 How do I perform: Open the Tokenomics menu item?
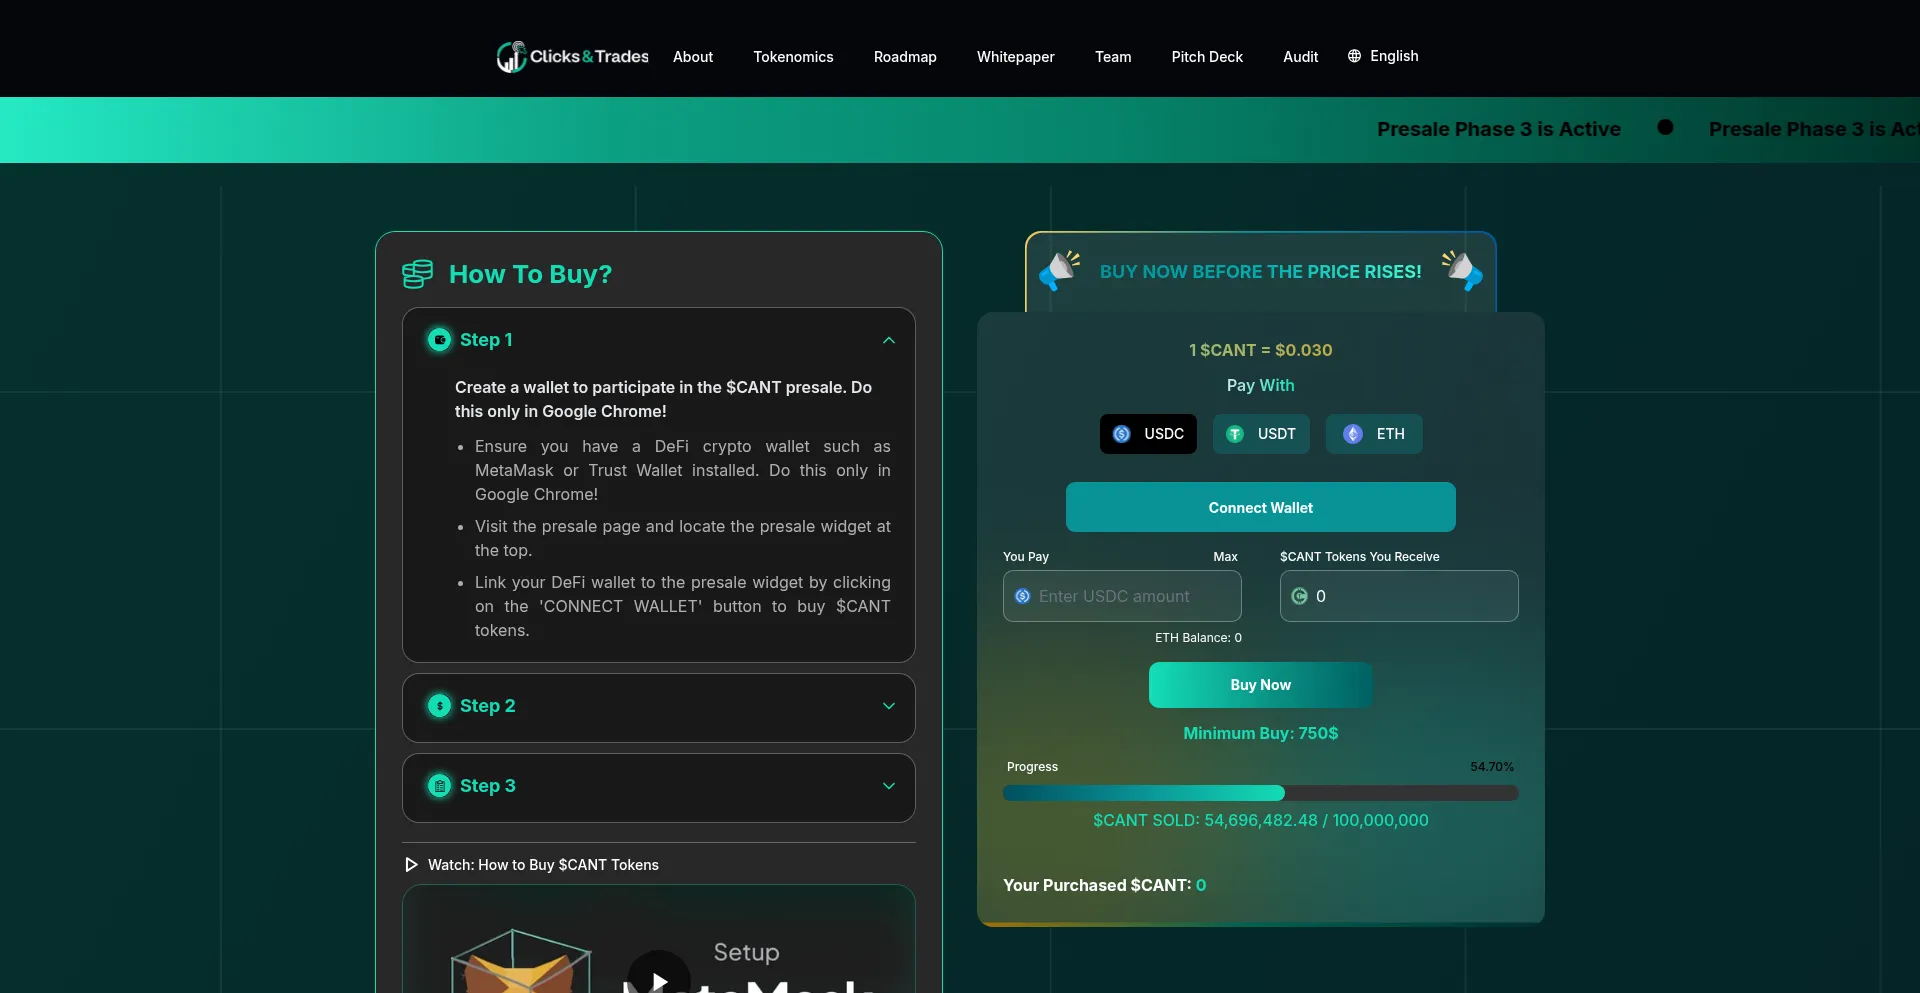click(x=793, y=57)
